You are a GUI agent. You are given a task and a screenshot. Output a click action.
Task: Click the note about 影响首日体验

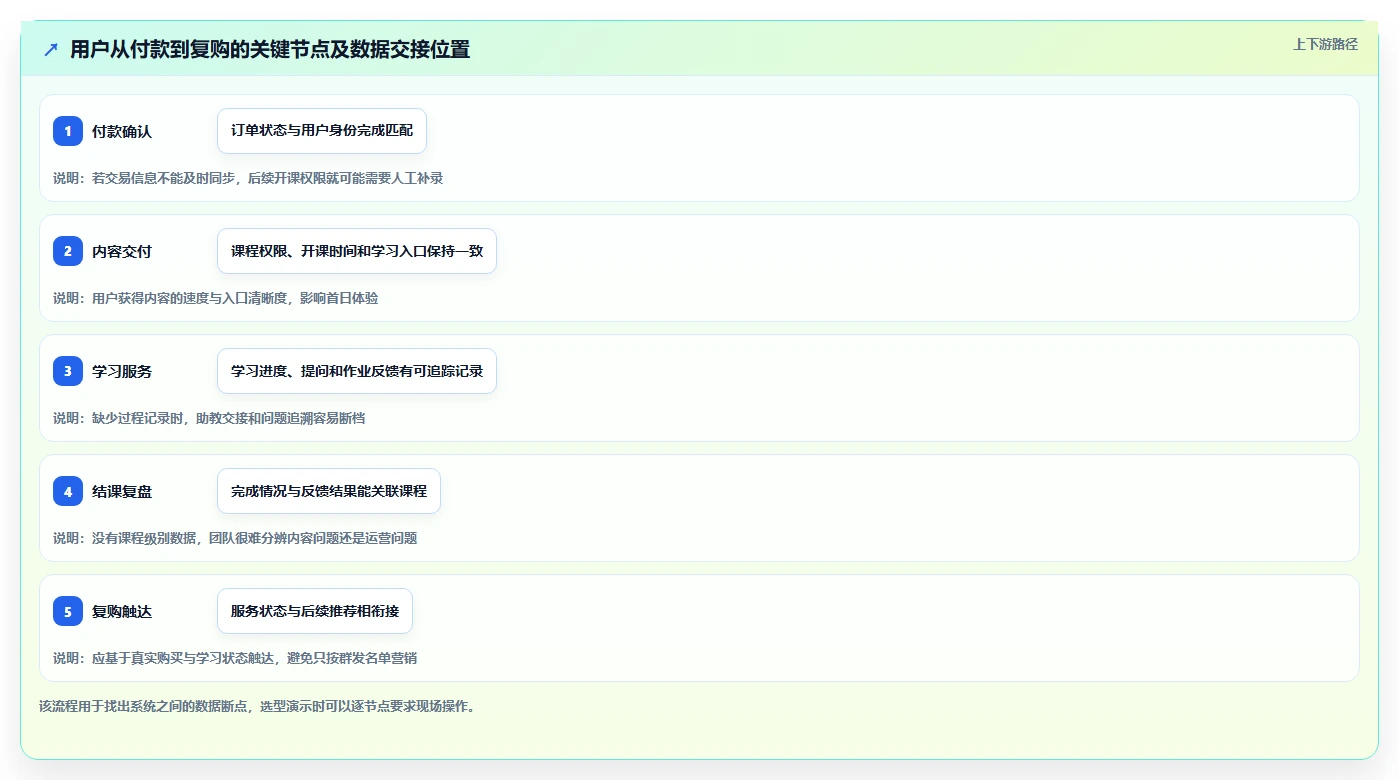coord(216,298)
